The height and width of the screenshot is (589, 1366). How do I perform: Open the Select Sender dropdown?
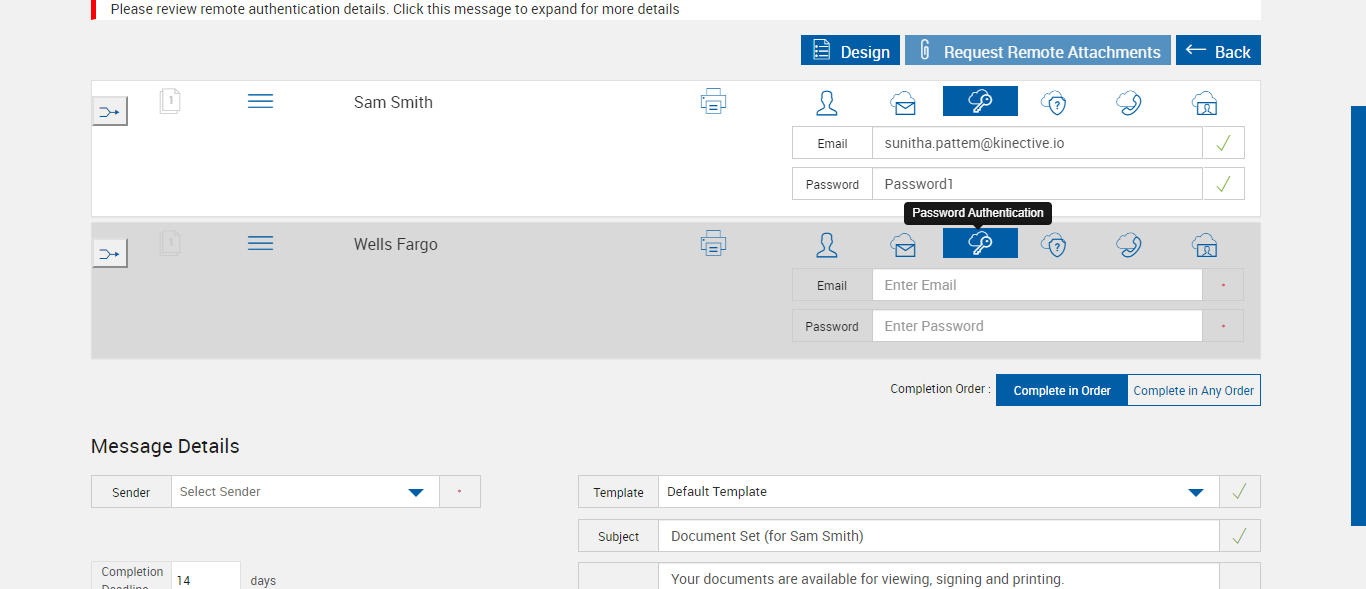coord(305,492)
